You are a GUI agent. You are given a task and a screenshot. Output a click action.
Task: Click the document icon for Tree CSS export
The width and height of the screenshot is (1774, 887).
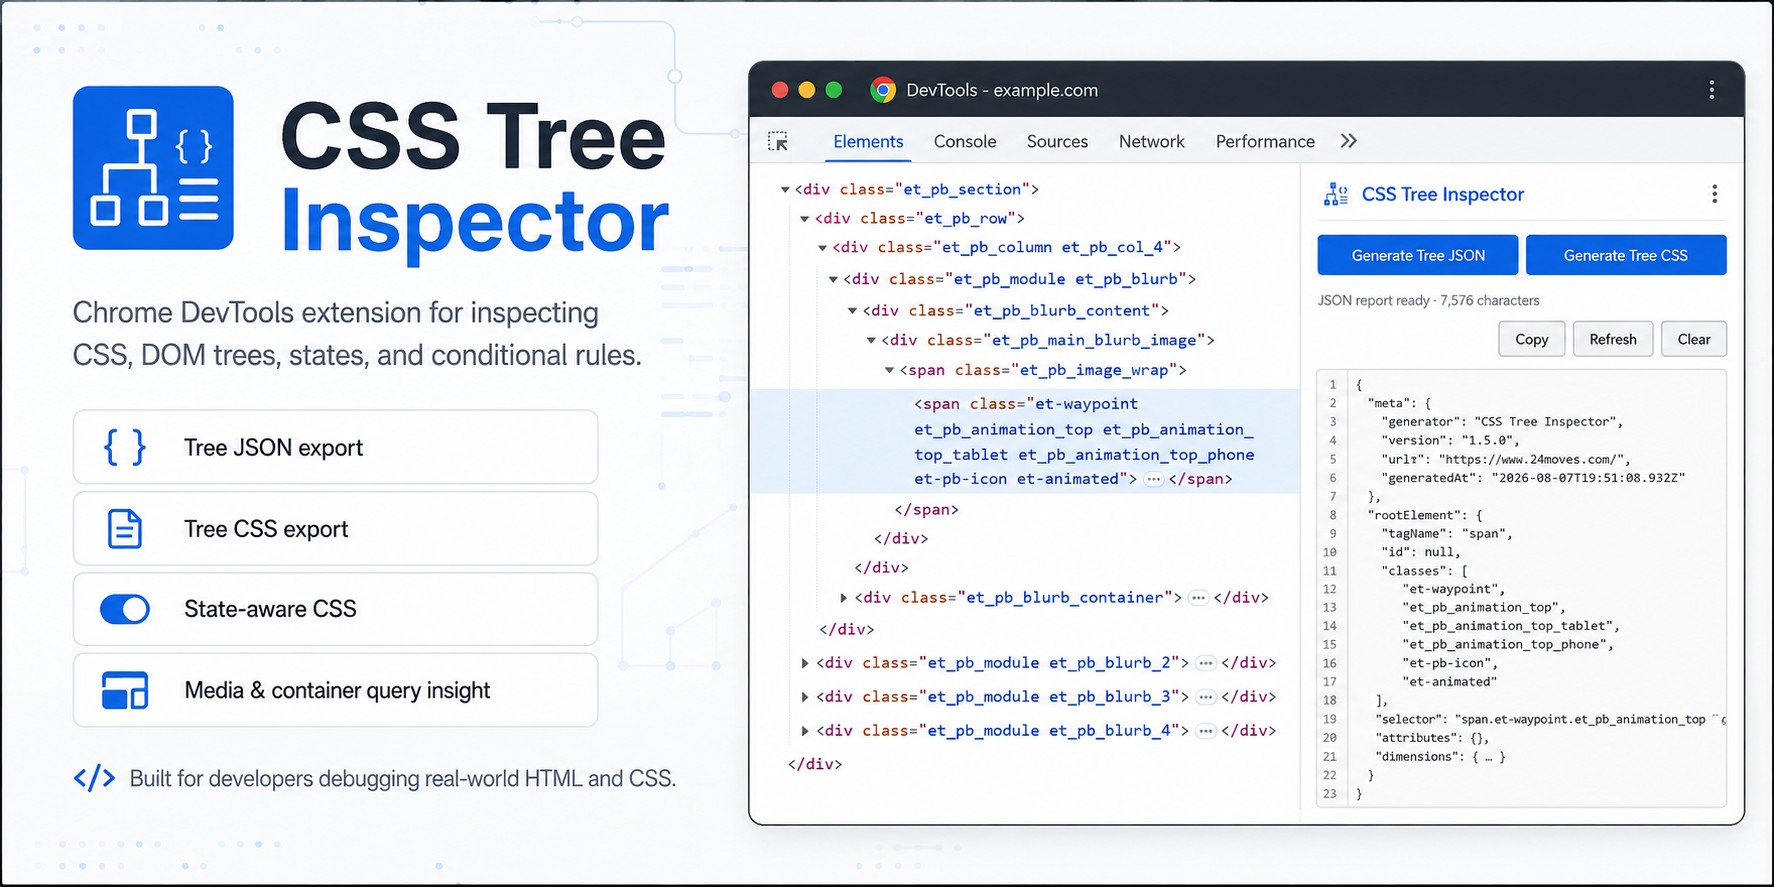(x=125, y=528)
